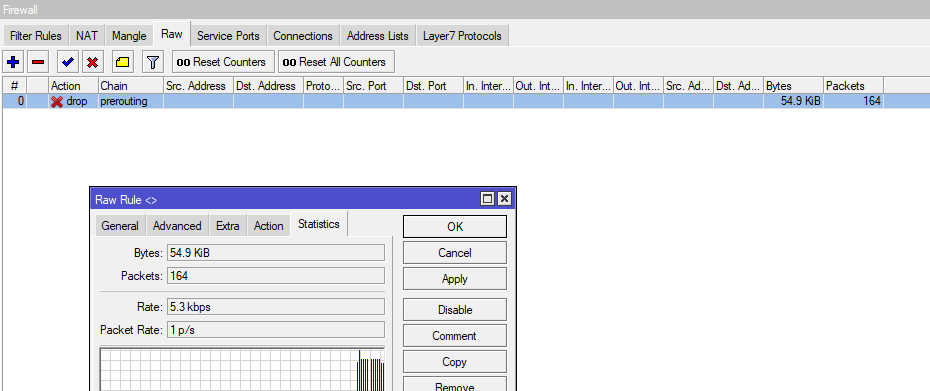Click the blue plus Add rule icon
This screenshot has height=391, width=930.
coord(12,62)
